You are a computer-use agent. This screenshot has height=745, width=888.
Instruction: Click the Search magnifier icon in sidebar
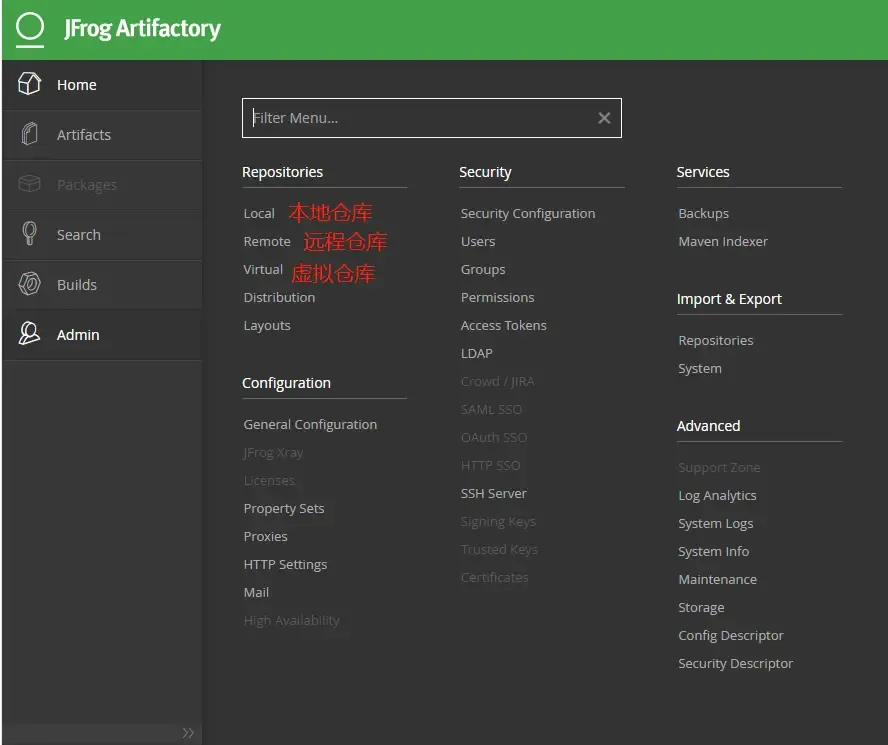click(29, 233)
